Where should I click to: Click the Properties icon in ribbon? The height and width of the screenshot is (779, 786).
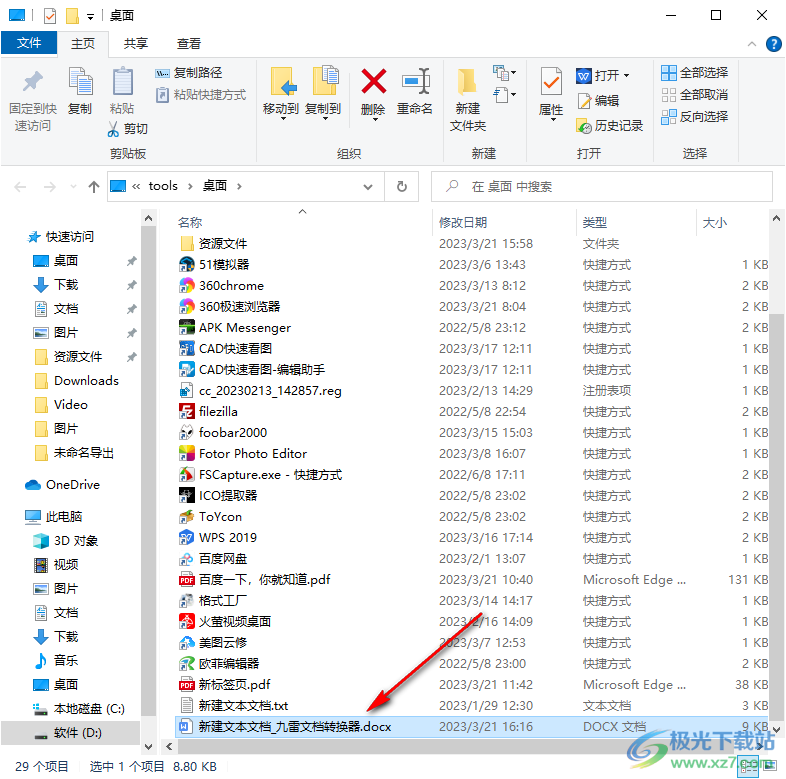click(x=551, y=82)
